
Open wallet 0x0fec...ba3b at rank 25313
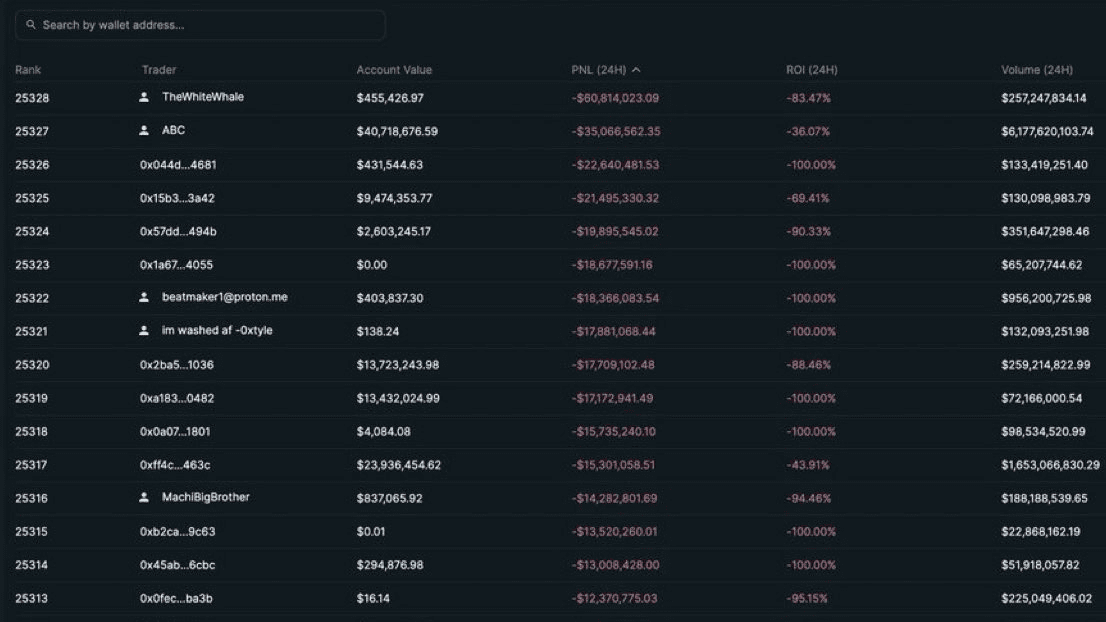click(176, 598)
